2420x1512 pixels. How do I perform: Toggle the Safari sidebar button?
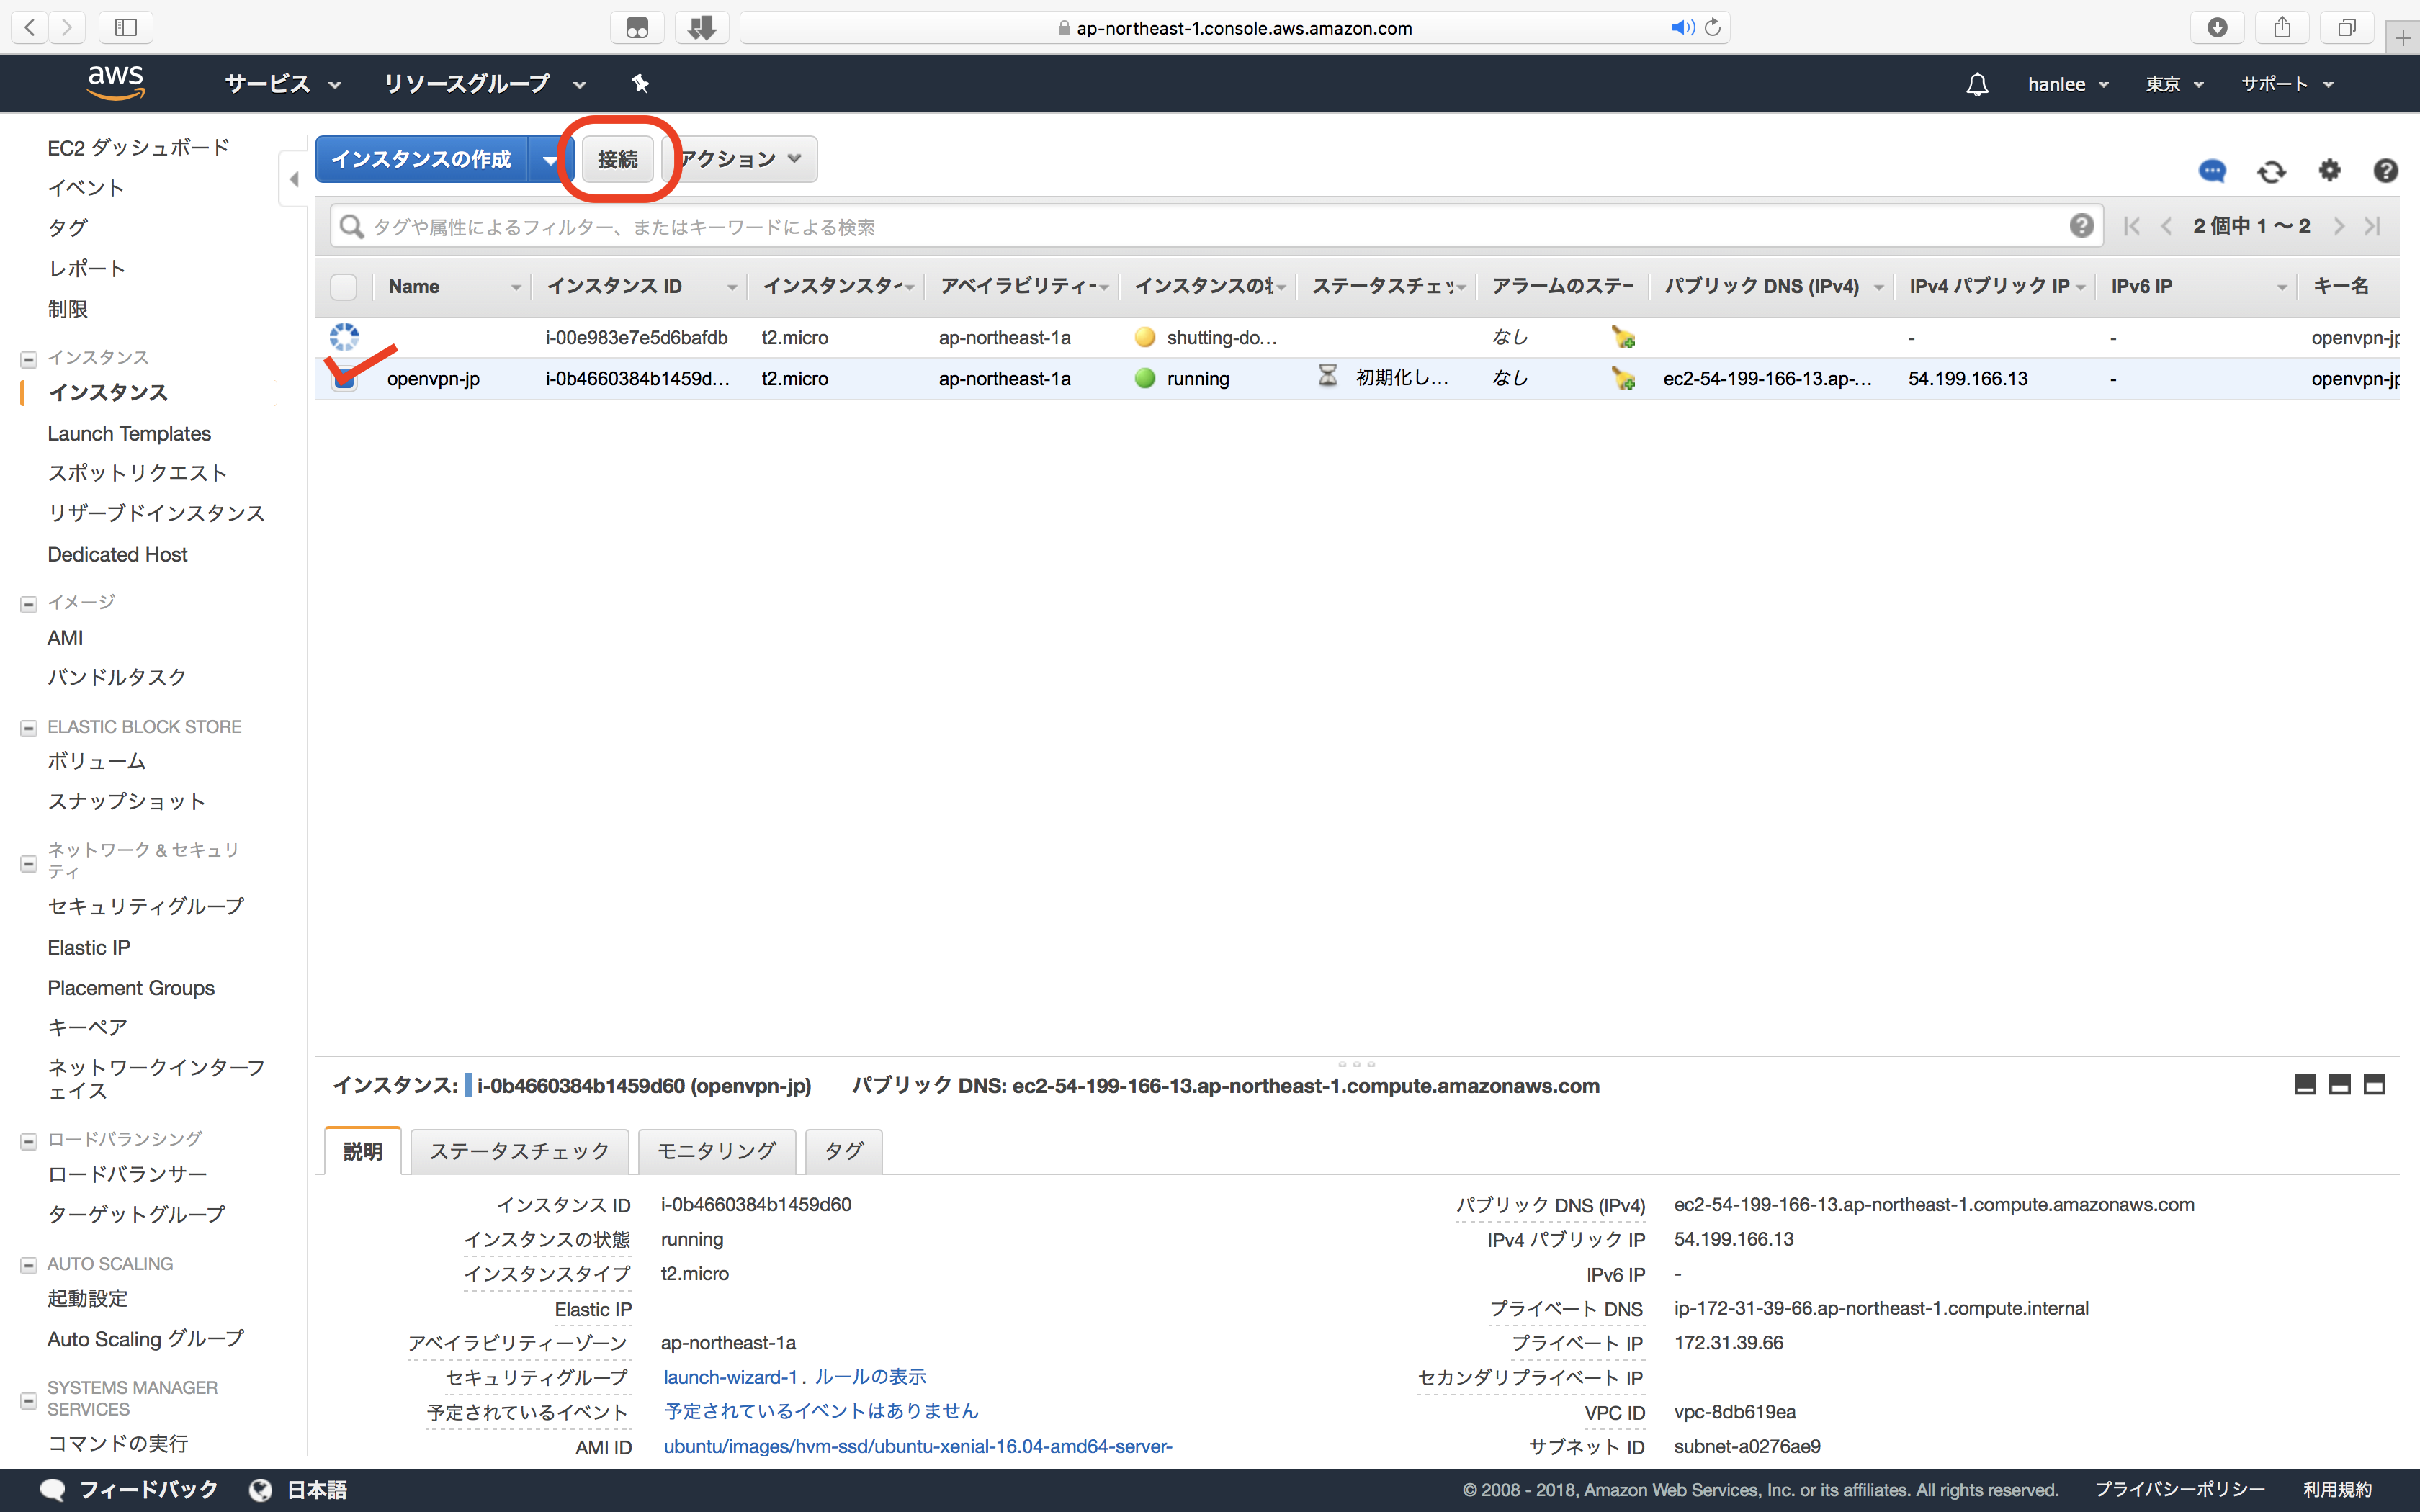coord(126,27)
